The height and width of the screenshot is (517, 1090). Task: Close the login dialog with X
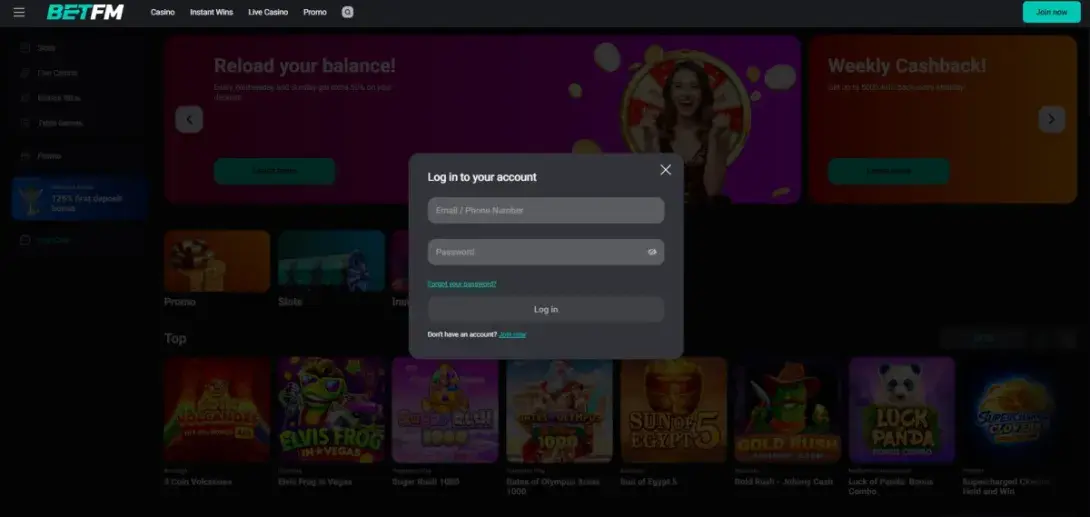click(x=665, y=170)
